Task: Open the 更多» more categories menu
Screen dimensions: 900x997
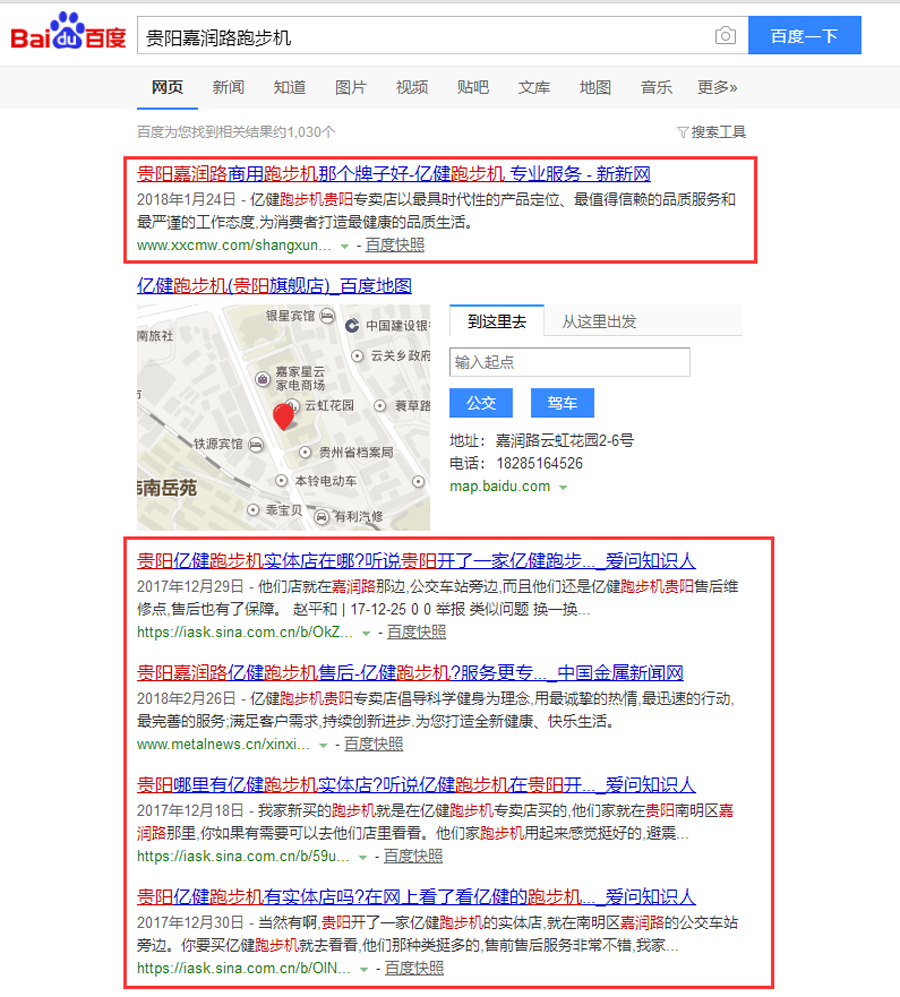Action: (x=717, y=87)
